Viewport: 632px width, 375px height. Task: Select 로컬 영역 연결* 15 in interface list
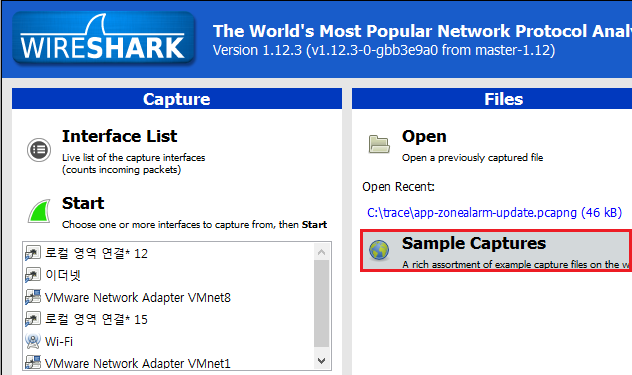coord(96,319)
